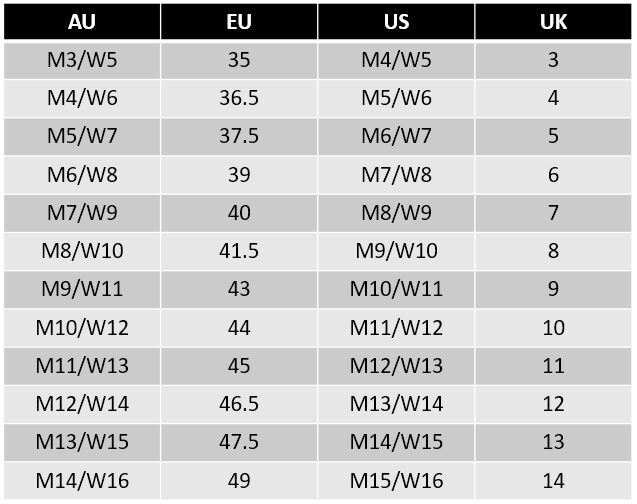This screenshot has width=637, height=504.
Task: Select AU size M8/W10 cell
Action: [82, 251]
